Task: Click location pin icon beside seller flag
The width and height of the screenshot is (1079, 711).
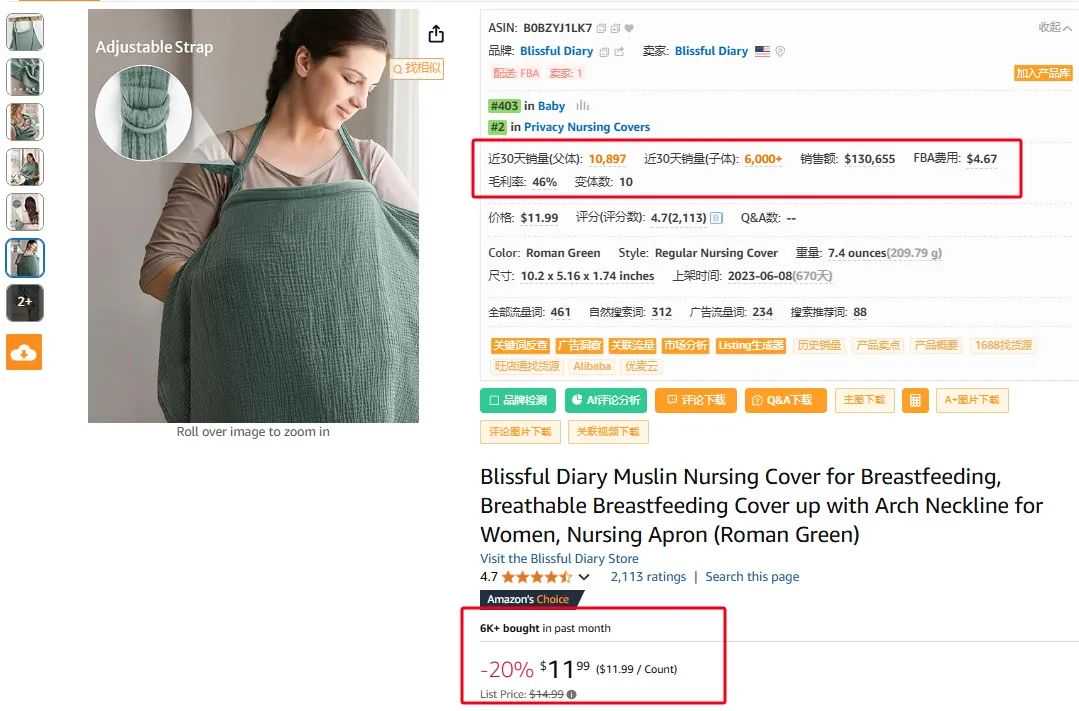Action: [780, 51]
